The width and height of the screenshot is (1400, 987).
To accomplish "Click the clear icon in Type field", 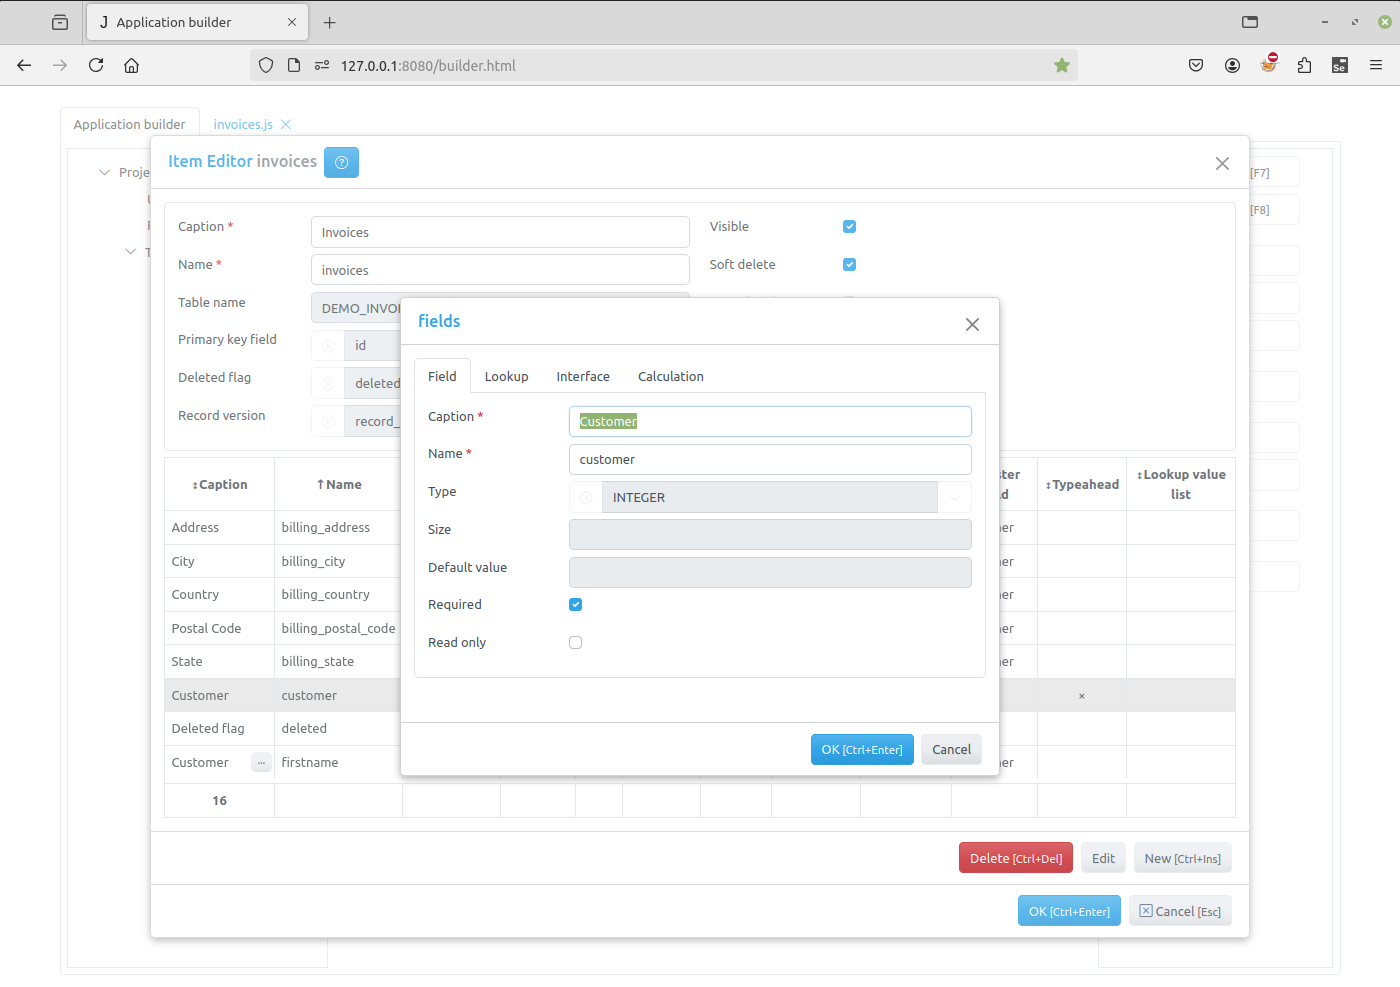I will click(586, 498).
